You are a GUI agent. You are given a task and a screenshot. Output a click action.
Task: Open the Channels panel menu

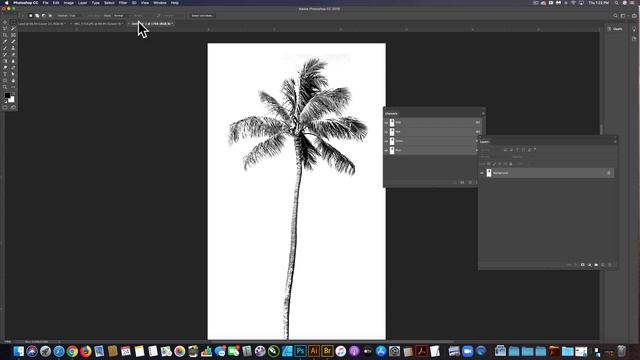point(483,113)
